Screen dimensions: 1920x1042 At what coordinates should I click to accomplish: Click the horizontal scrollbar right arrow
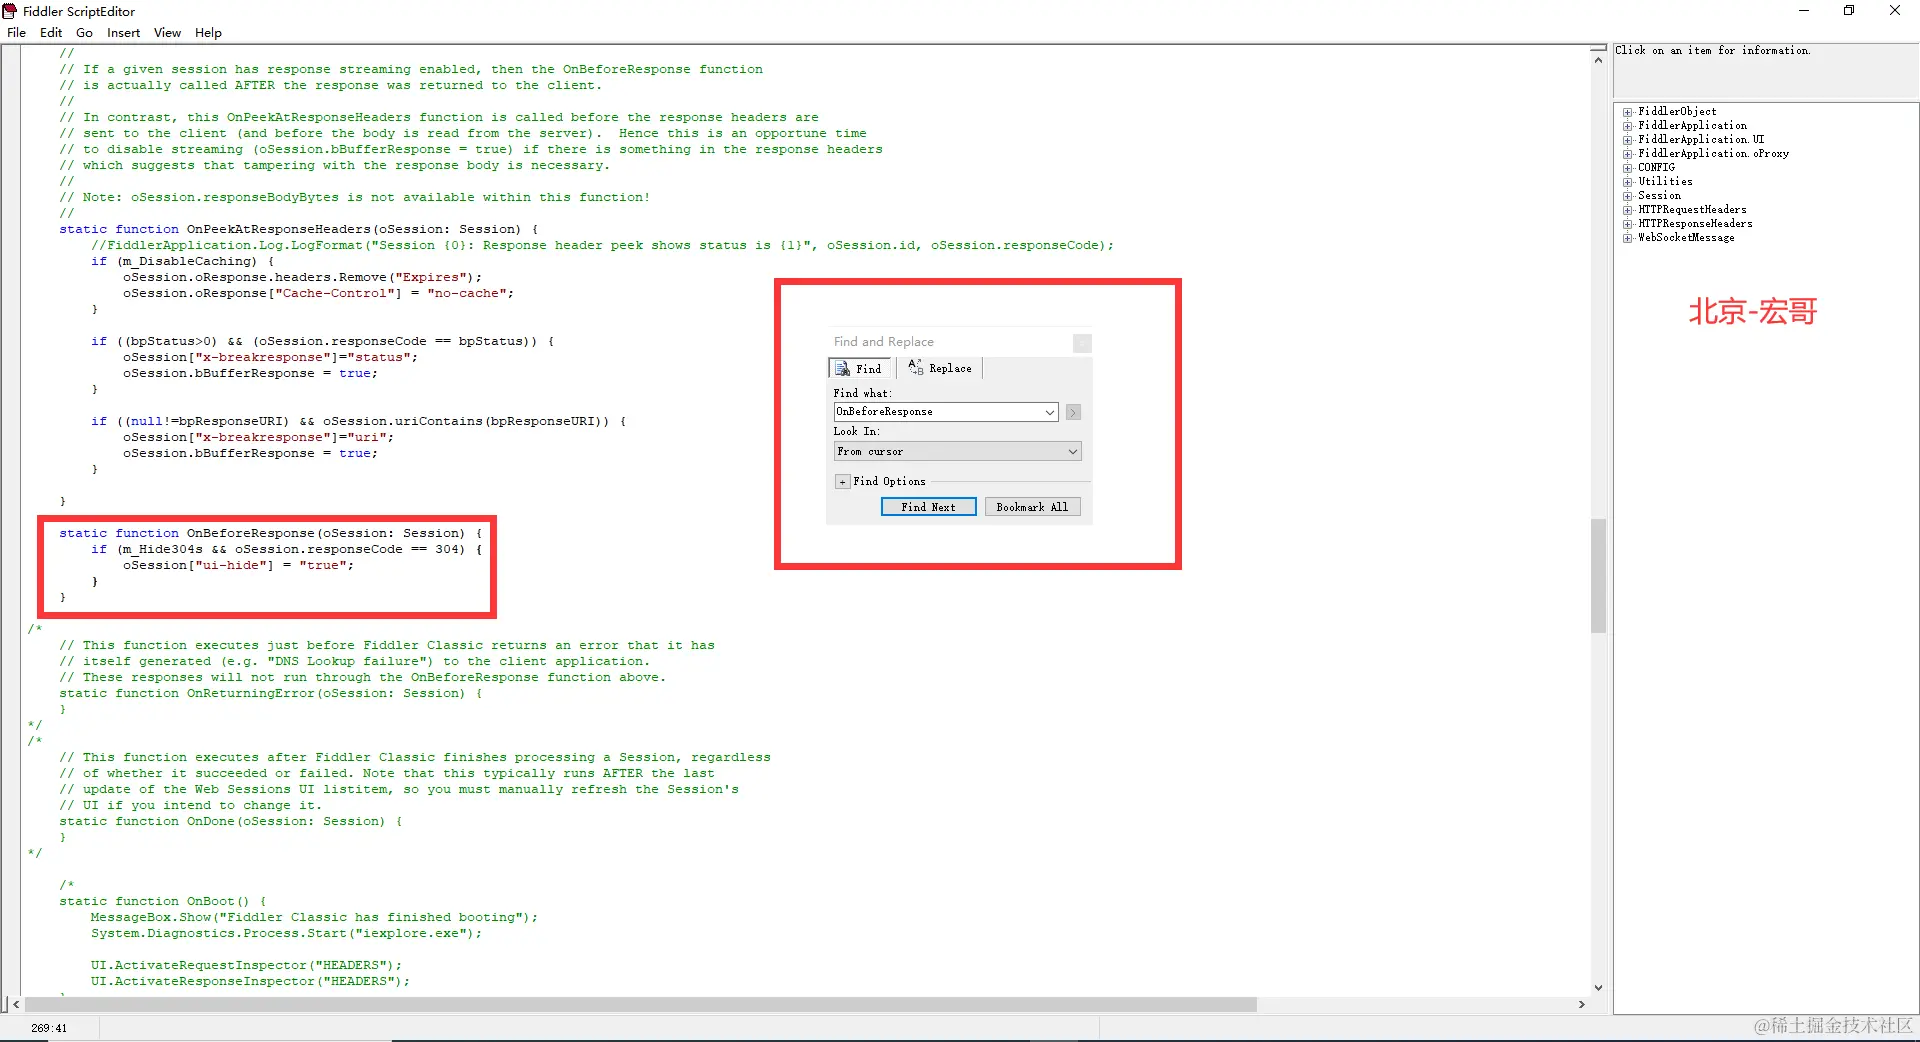coord(1581,1004)
